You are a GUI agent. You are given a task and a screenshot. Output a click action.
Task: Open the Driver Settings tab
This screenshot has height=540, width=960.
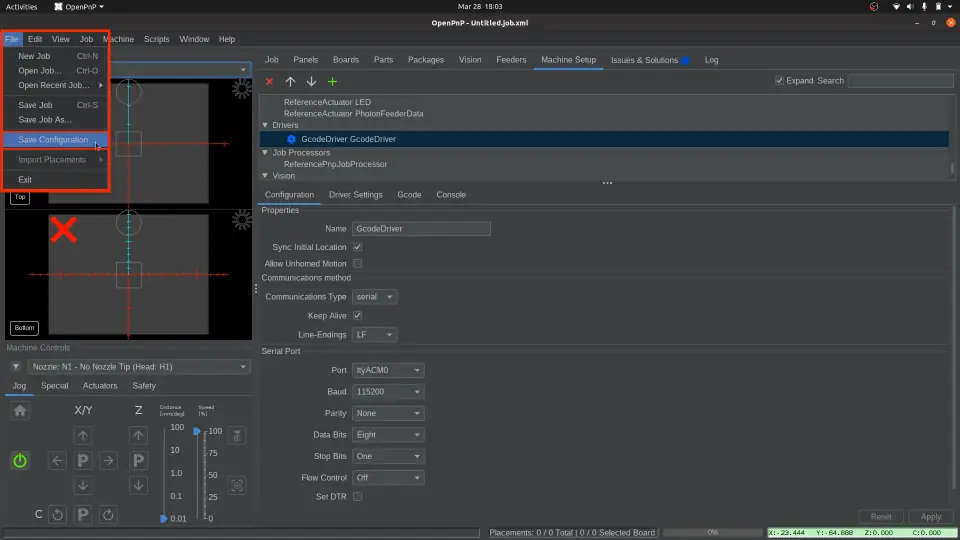(x=355, y=195)
